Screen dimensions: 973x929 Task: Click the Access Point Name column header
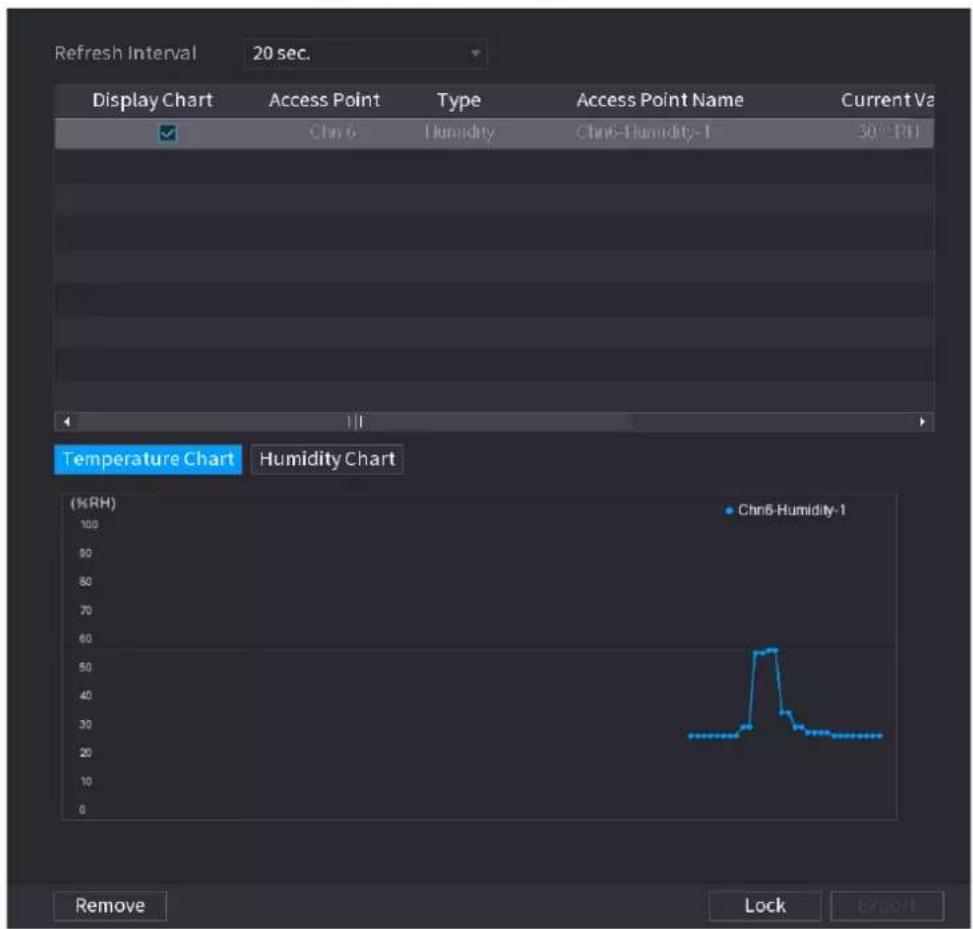[660, 101]
